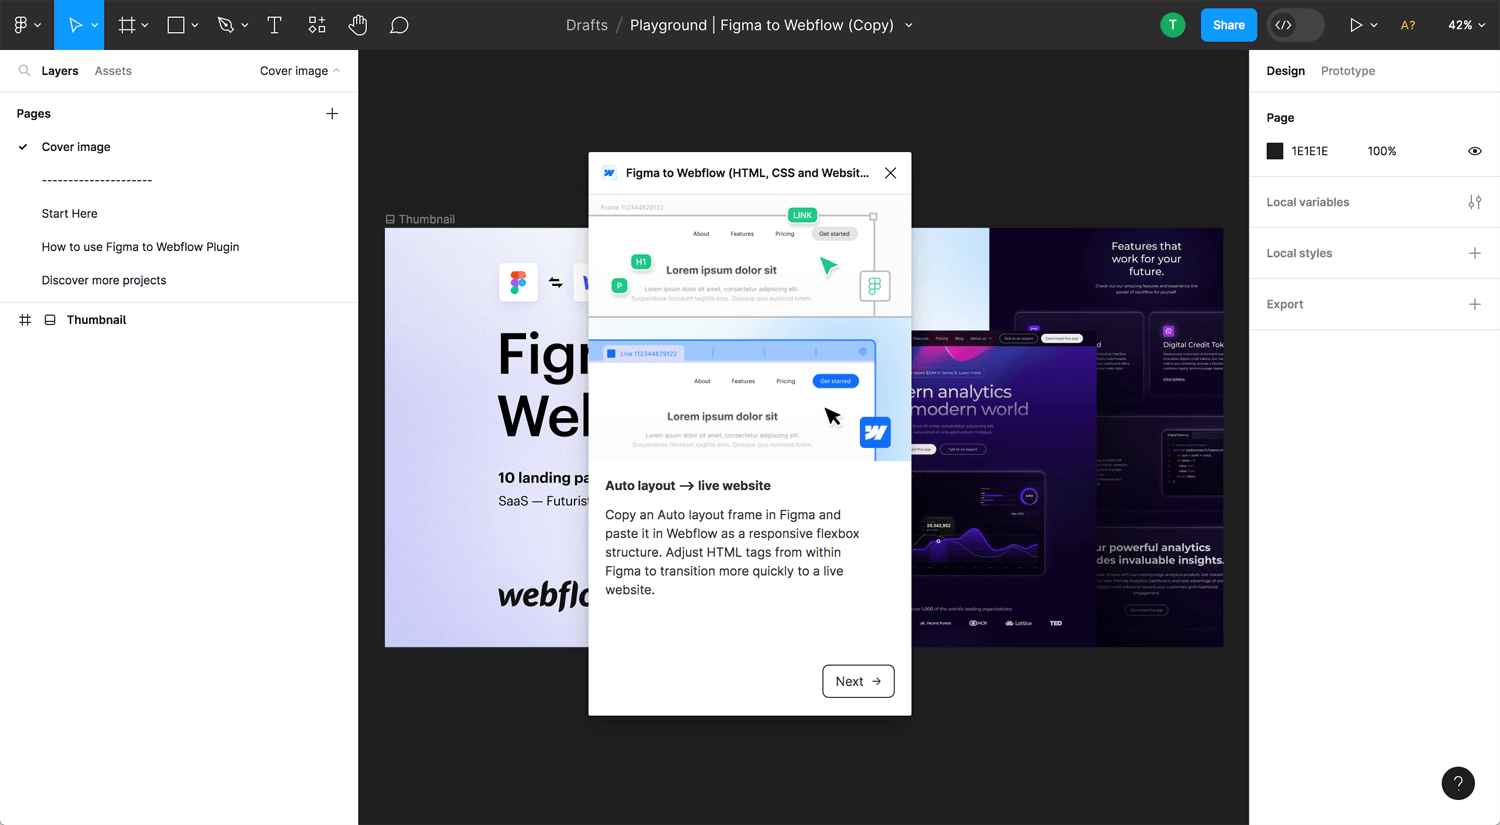Open the help question mark button
Image resolution: width=1500 pixels, height=825 pixels.
pyautogui.click(x=1458, y=783)
